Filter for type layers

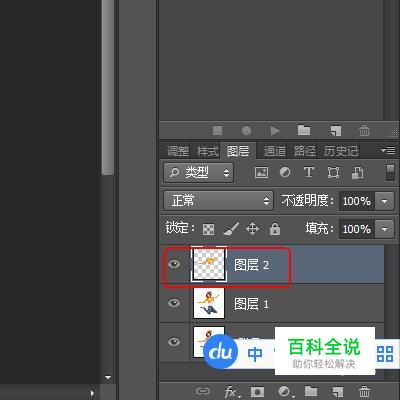coord(309,172)
